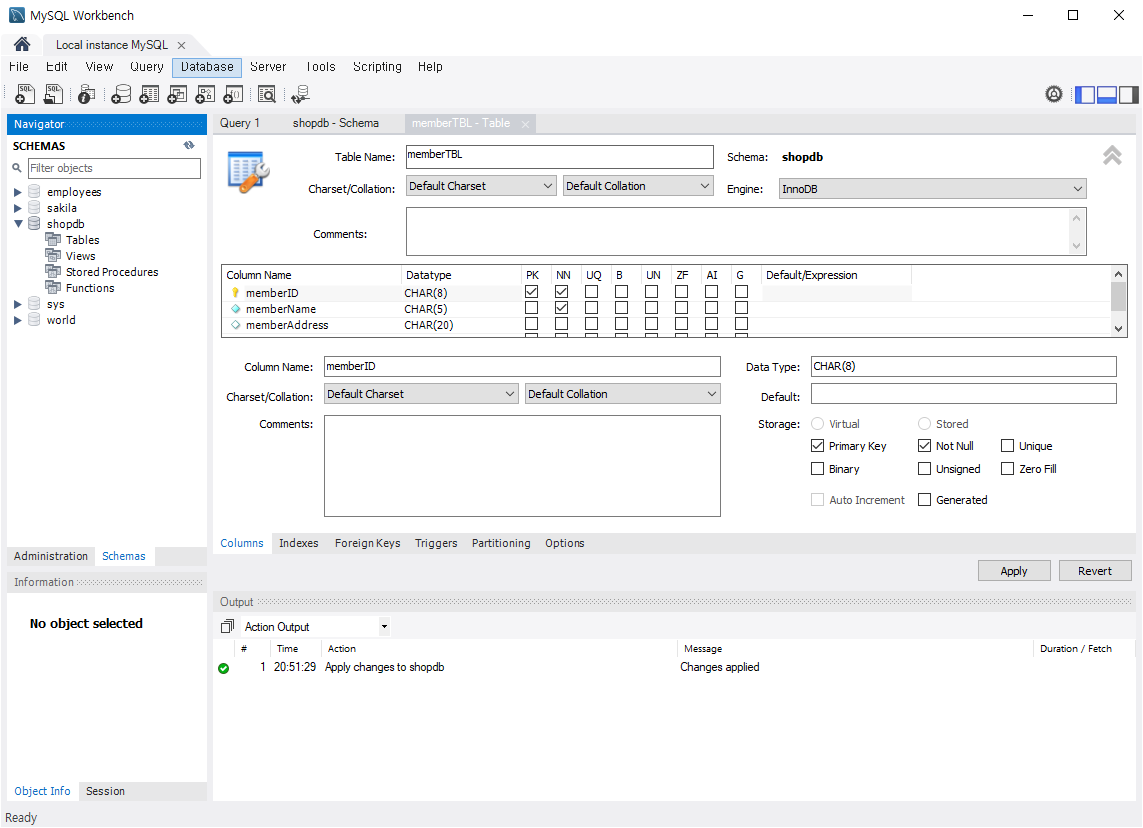Click the Apply button

pos(1014,571)
